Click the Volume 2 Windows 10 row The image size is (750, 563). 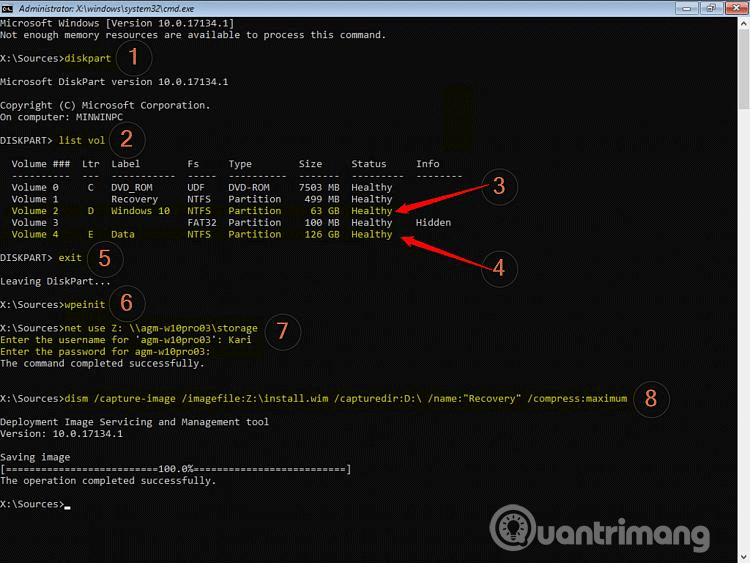200,211
